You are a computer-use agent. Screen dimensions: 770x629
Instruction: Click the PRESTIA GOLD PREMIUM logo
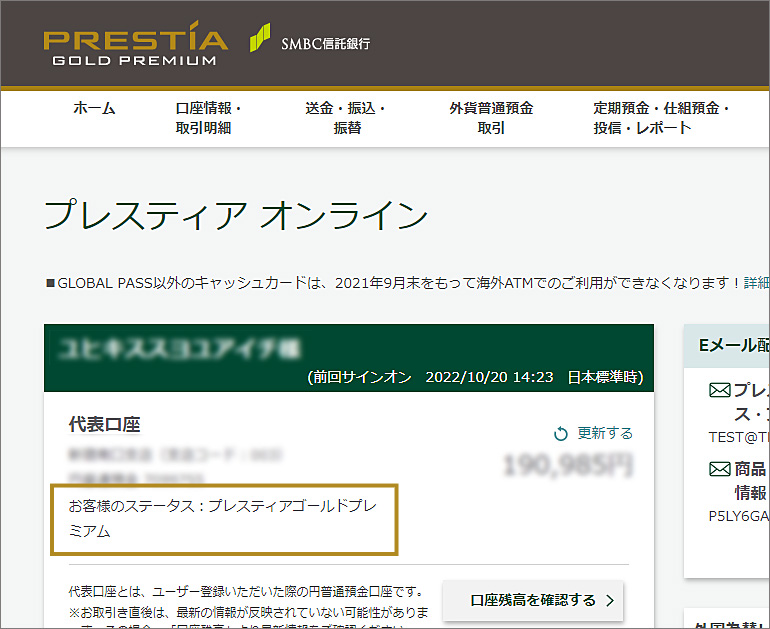click(136, 44)
